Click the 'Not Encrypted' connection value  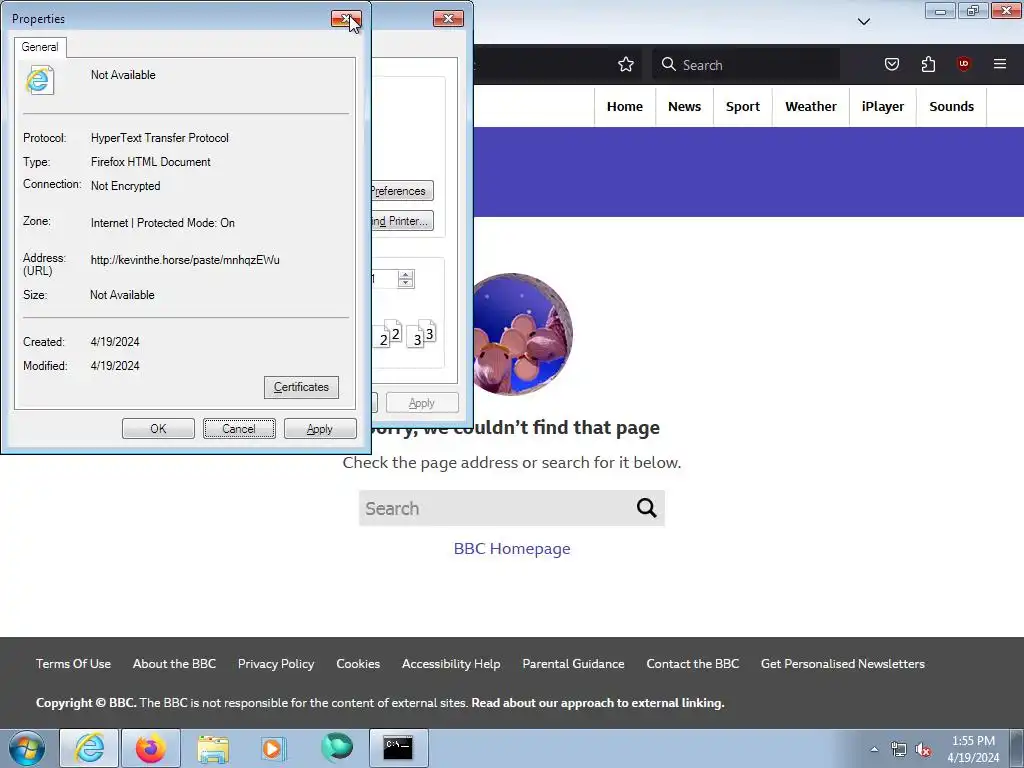click(125, 186)
